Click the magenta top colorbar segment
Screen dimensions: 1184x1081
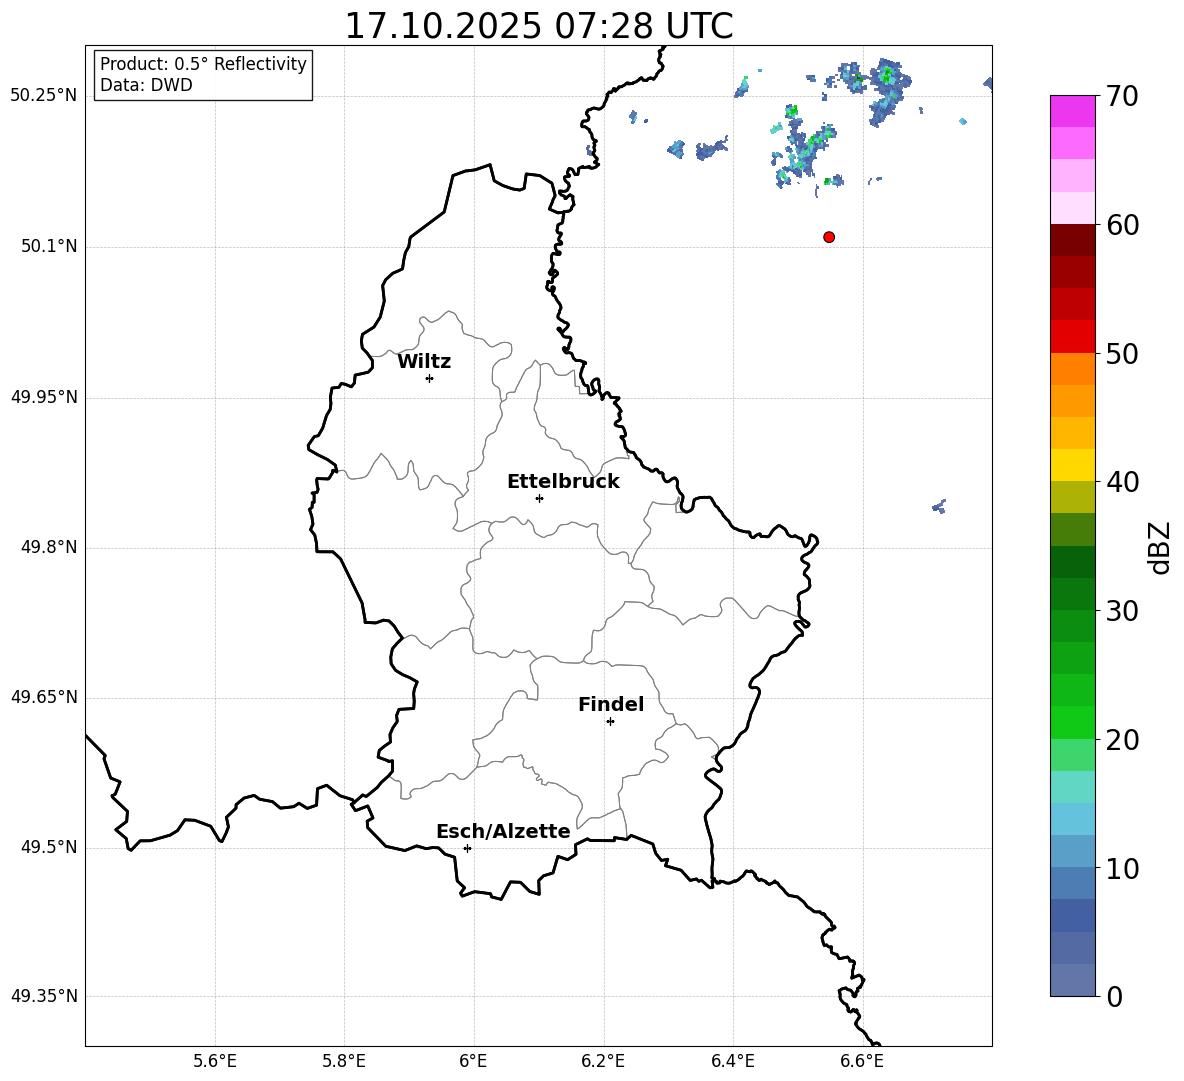coord(1072,111)
